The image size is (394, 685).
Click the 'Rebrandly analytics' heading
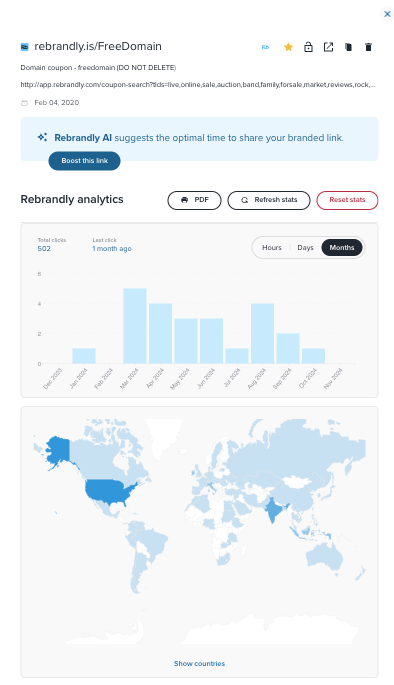(x=72, y=200)
